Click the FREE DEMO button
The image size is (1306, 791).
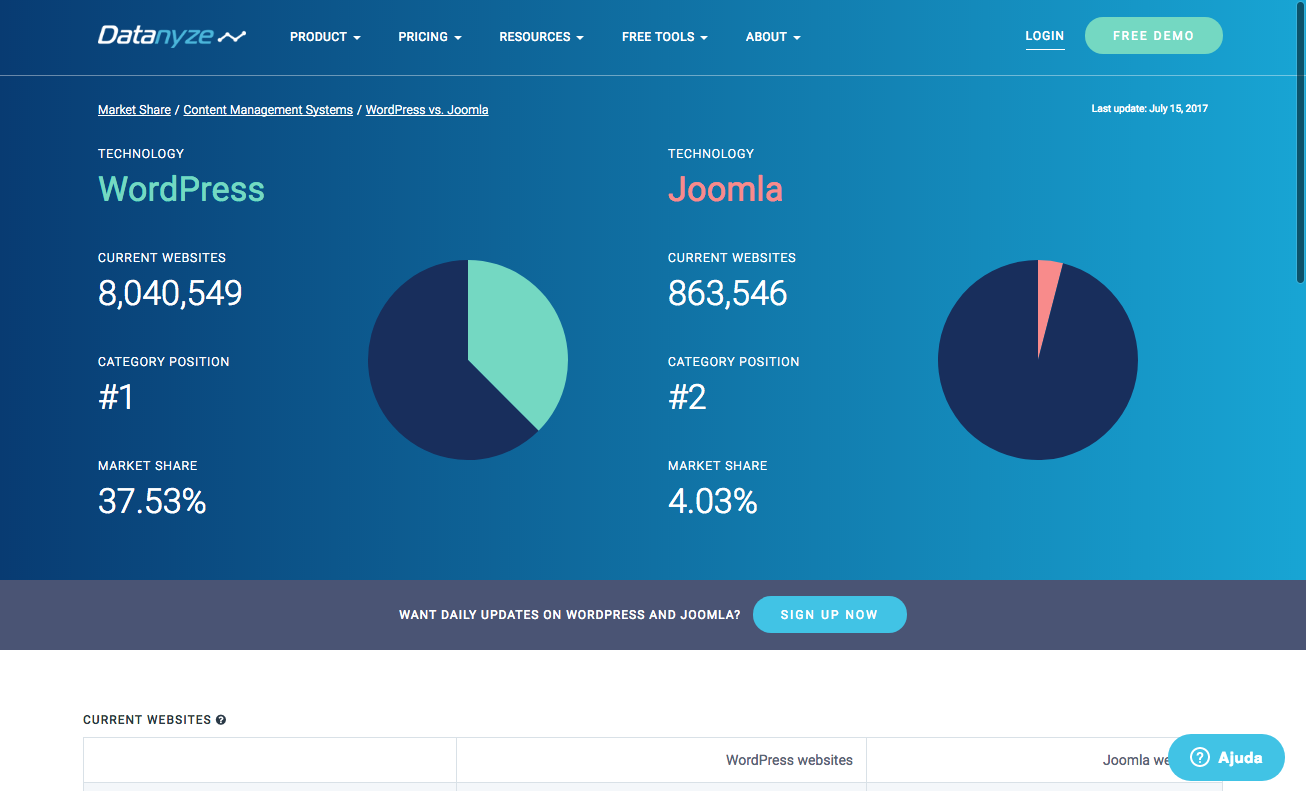pos(1153,35)
